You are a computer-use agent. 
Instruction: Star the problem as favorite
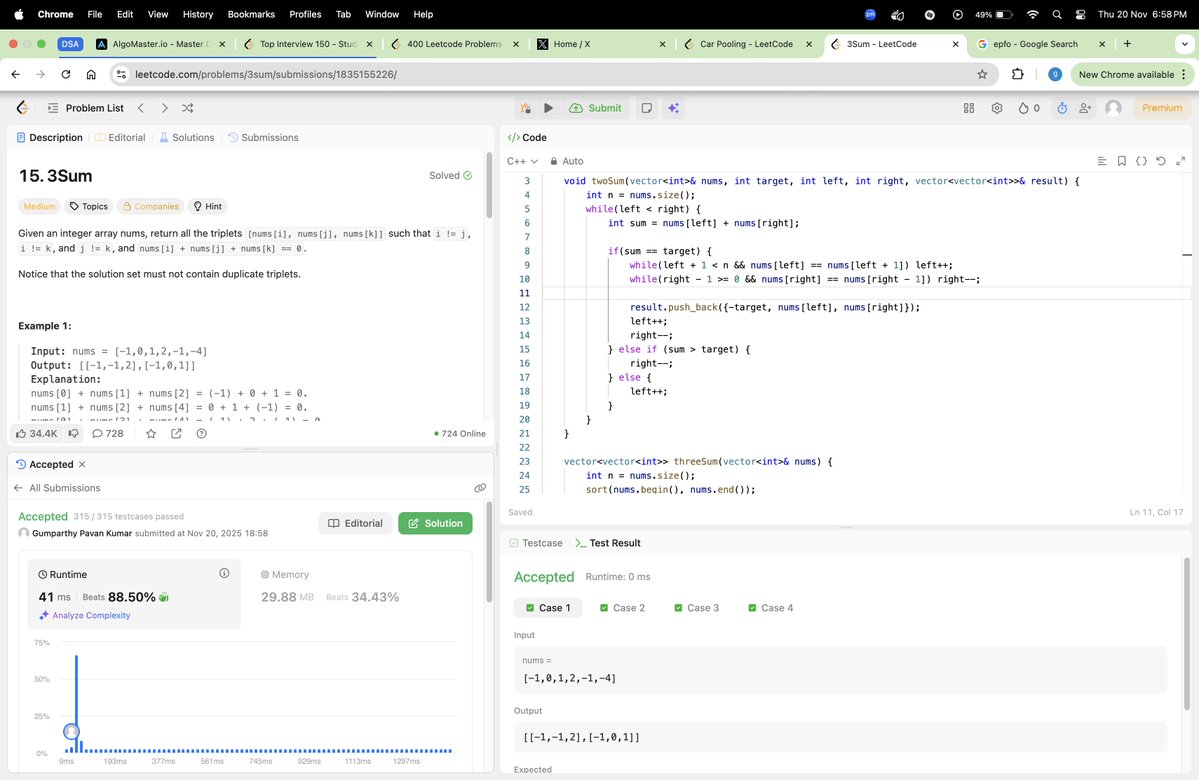tap(151, 434)
